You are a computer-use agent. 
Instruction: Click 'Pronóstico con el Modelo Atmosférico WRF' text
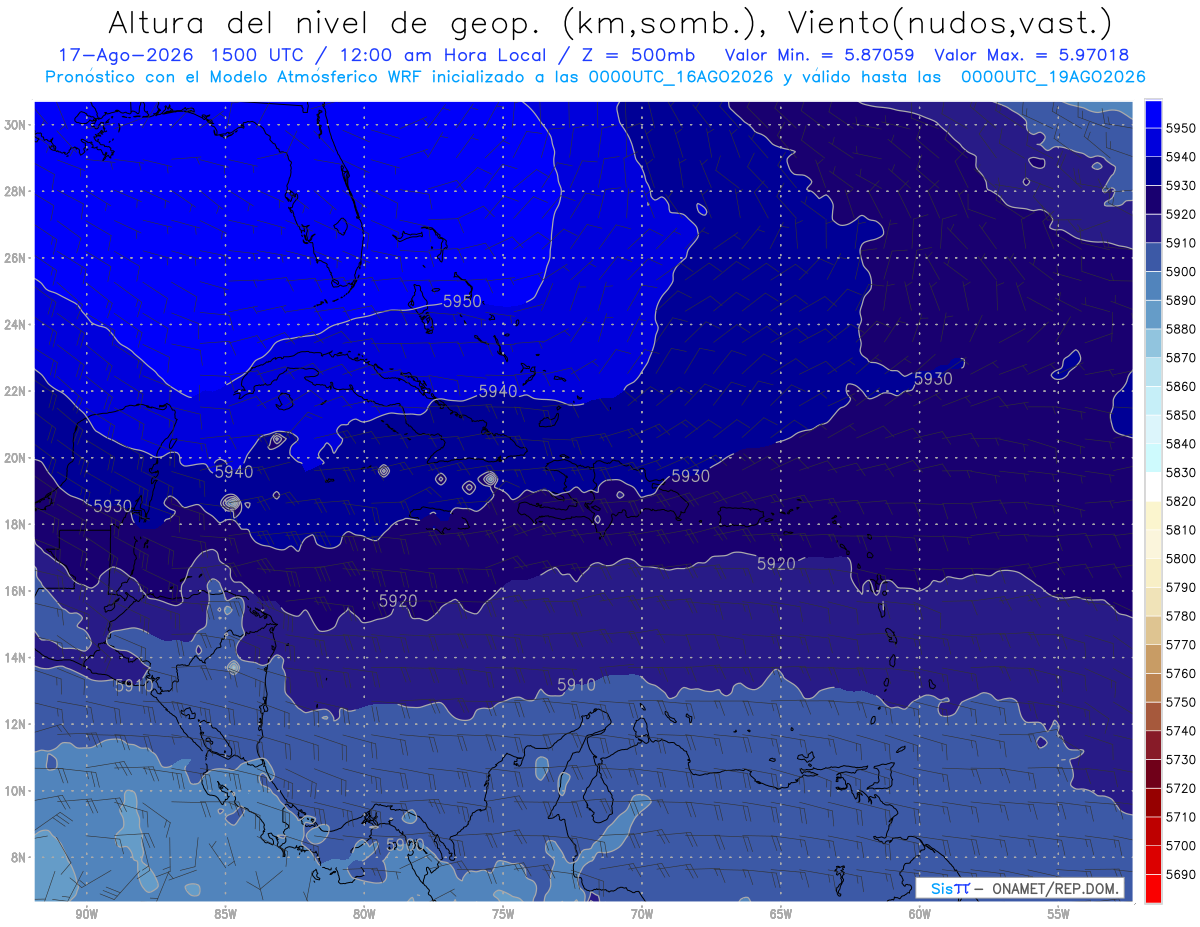click(x=235, y=77)
